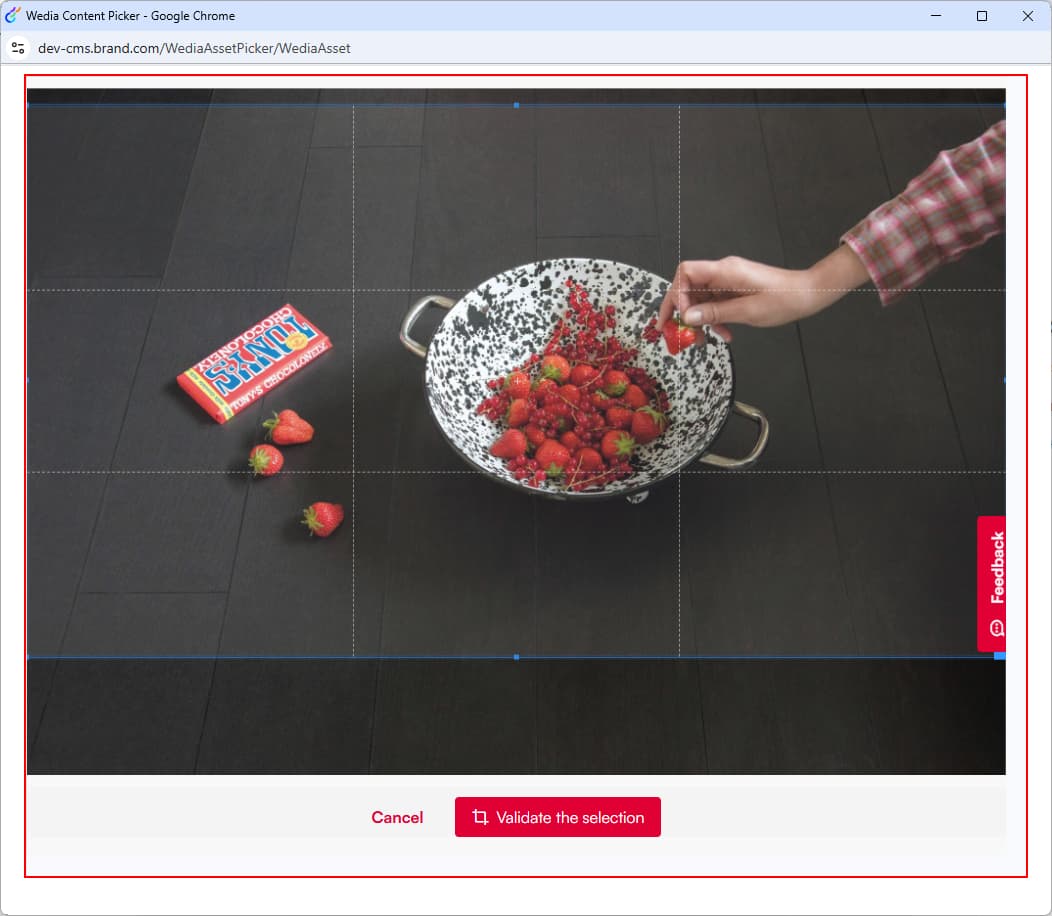Click the top-center crop handle
Screen dimensions: 1052x916
click(x=516, y=105)
